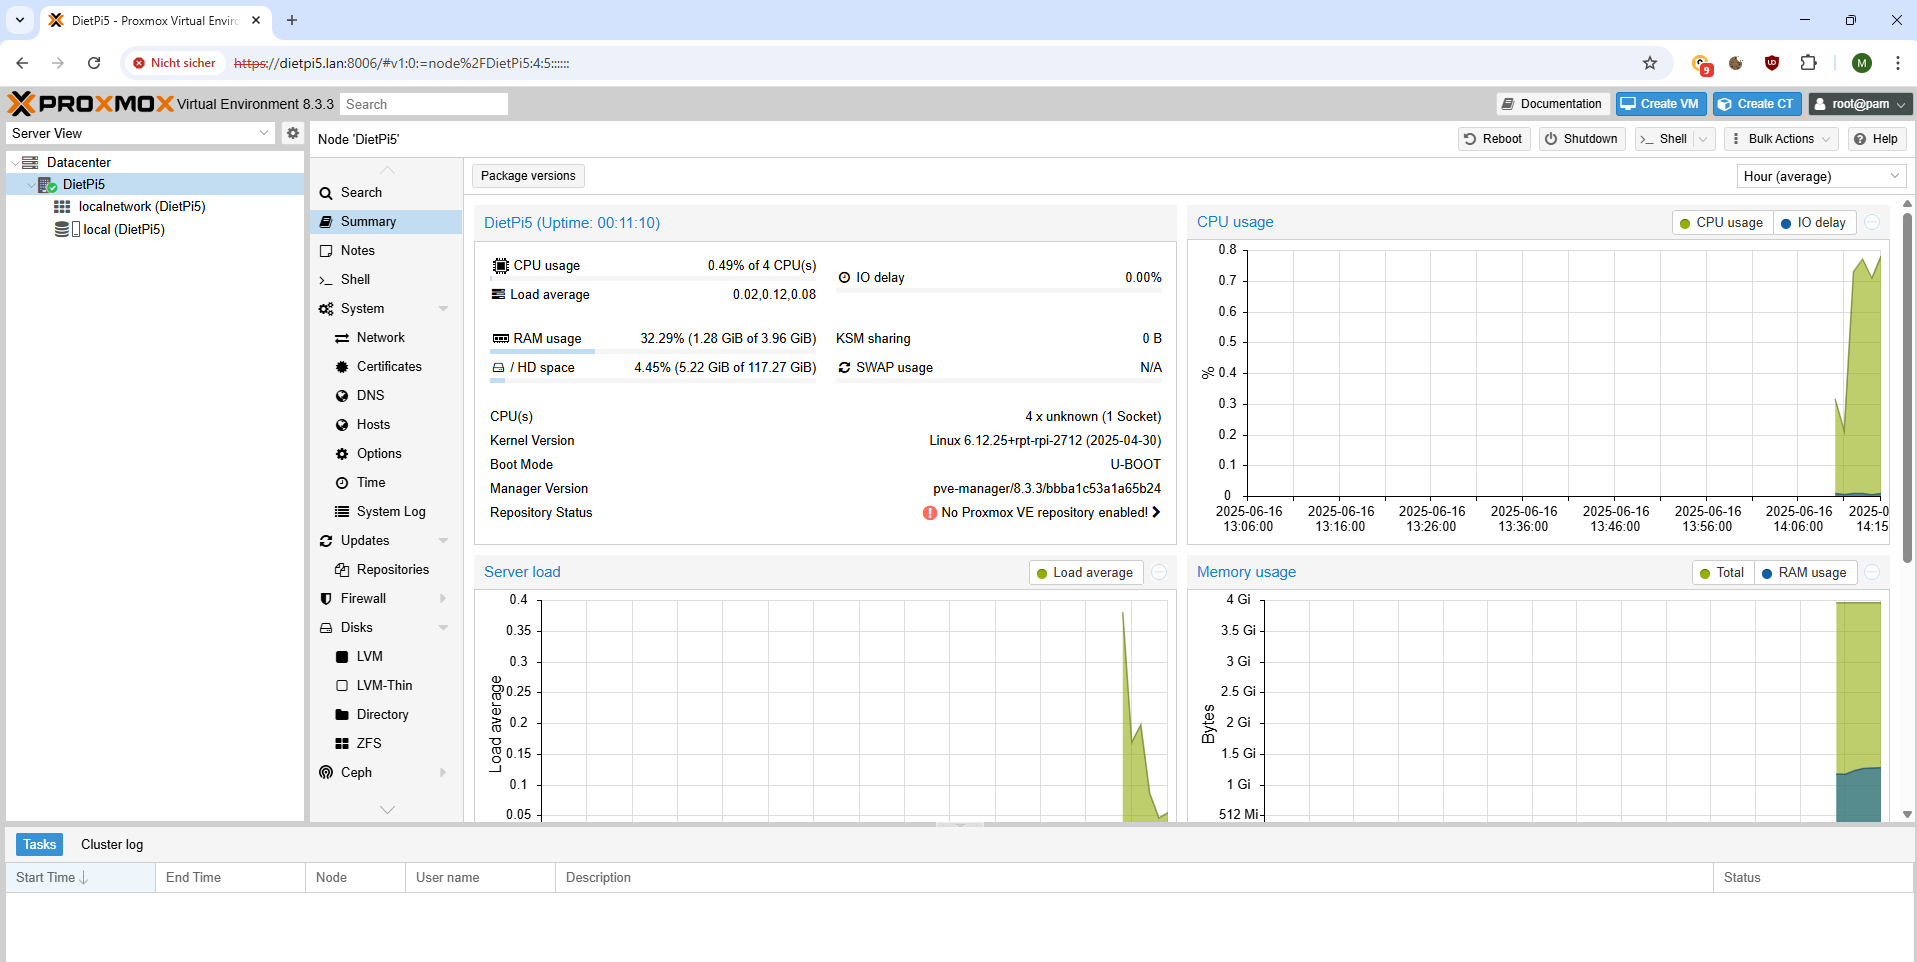This screenshot has width=1917, height=962.
Task: Select Summary in the node menu
Action: tap(386, 221)
